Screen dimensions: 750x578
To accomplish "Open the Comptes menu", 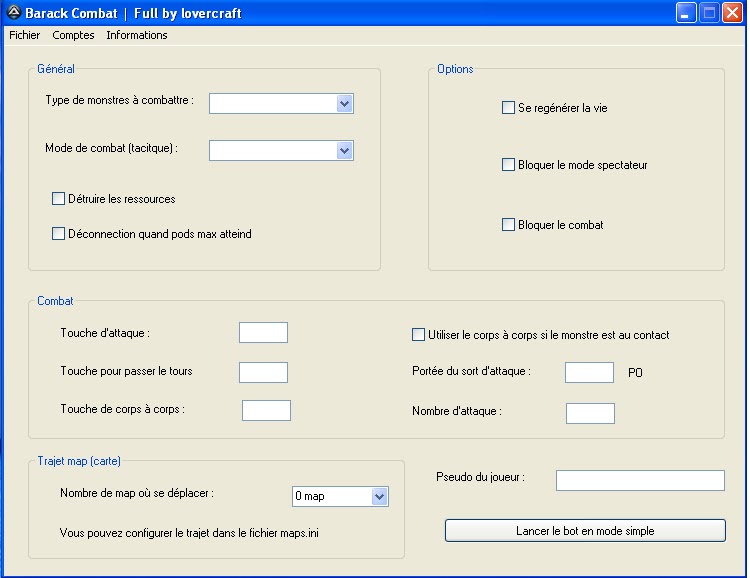I will [x=73, y=35].
